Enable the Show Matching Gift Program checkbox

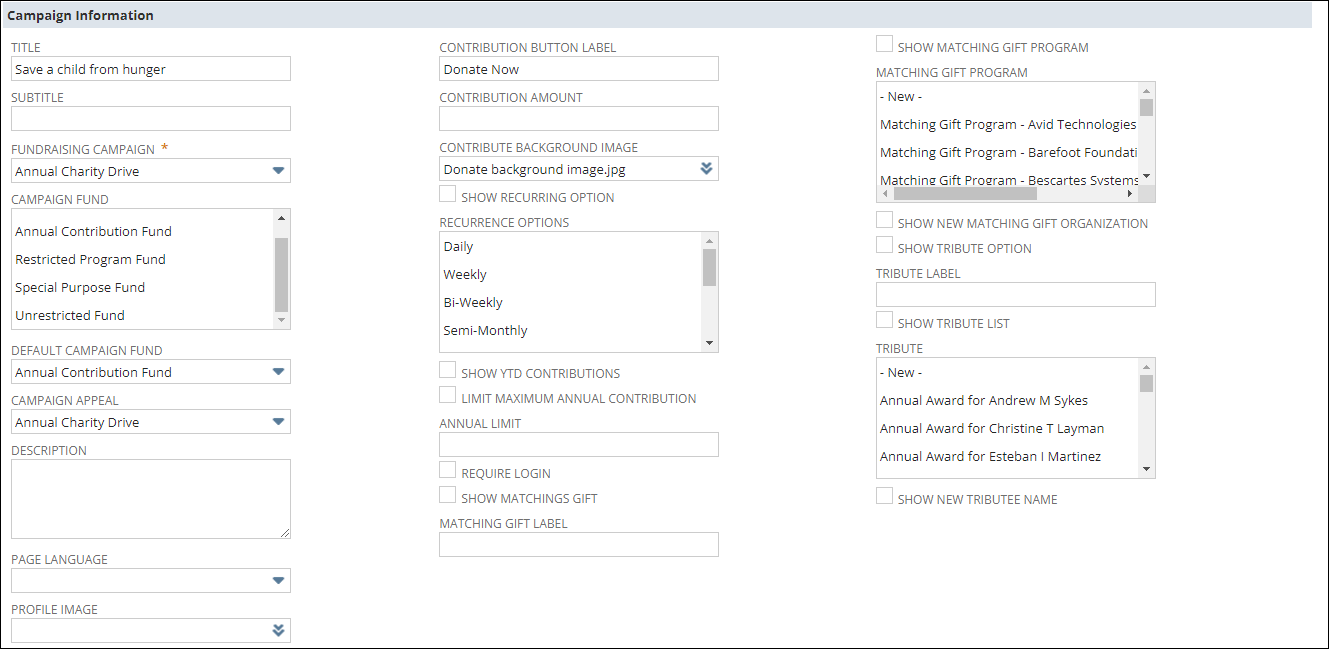(884, 44)
